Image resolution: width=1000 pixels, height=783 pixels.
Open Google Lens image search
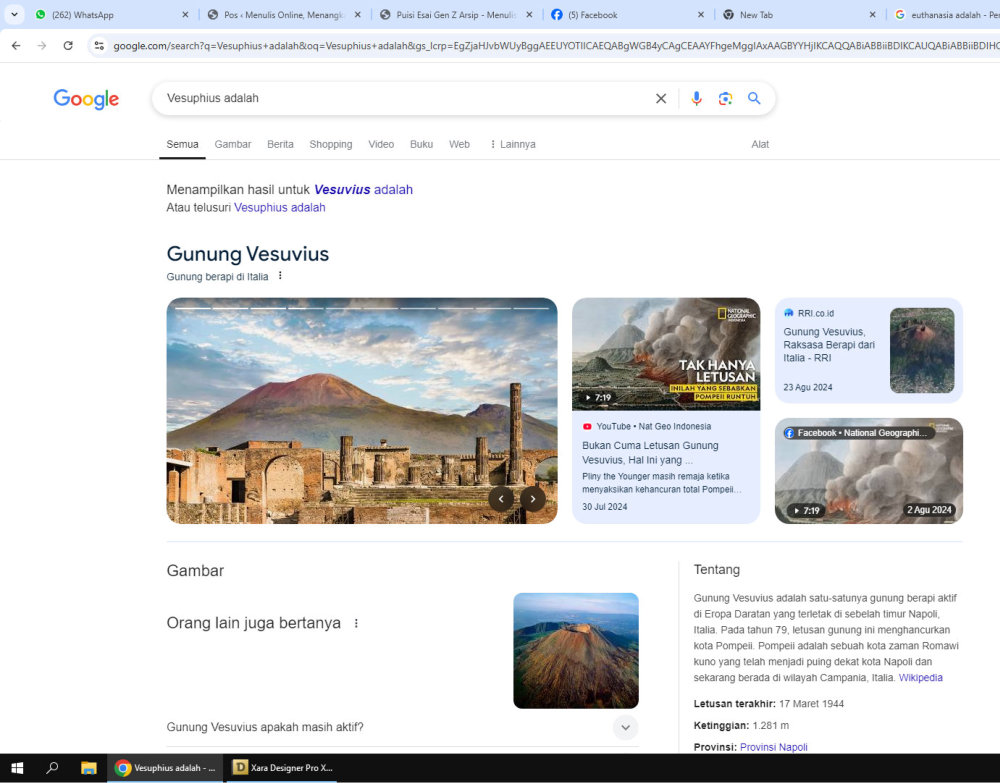tap(725, 98)
